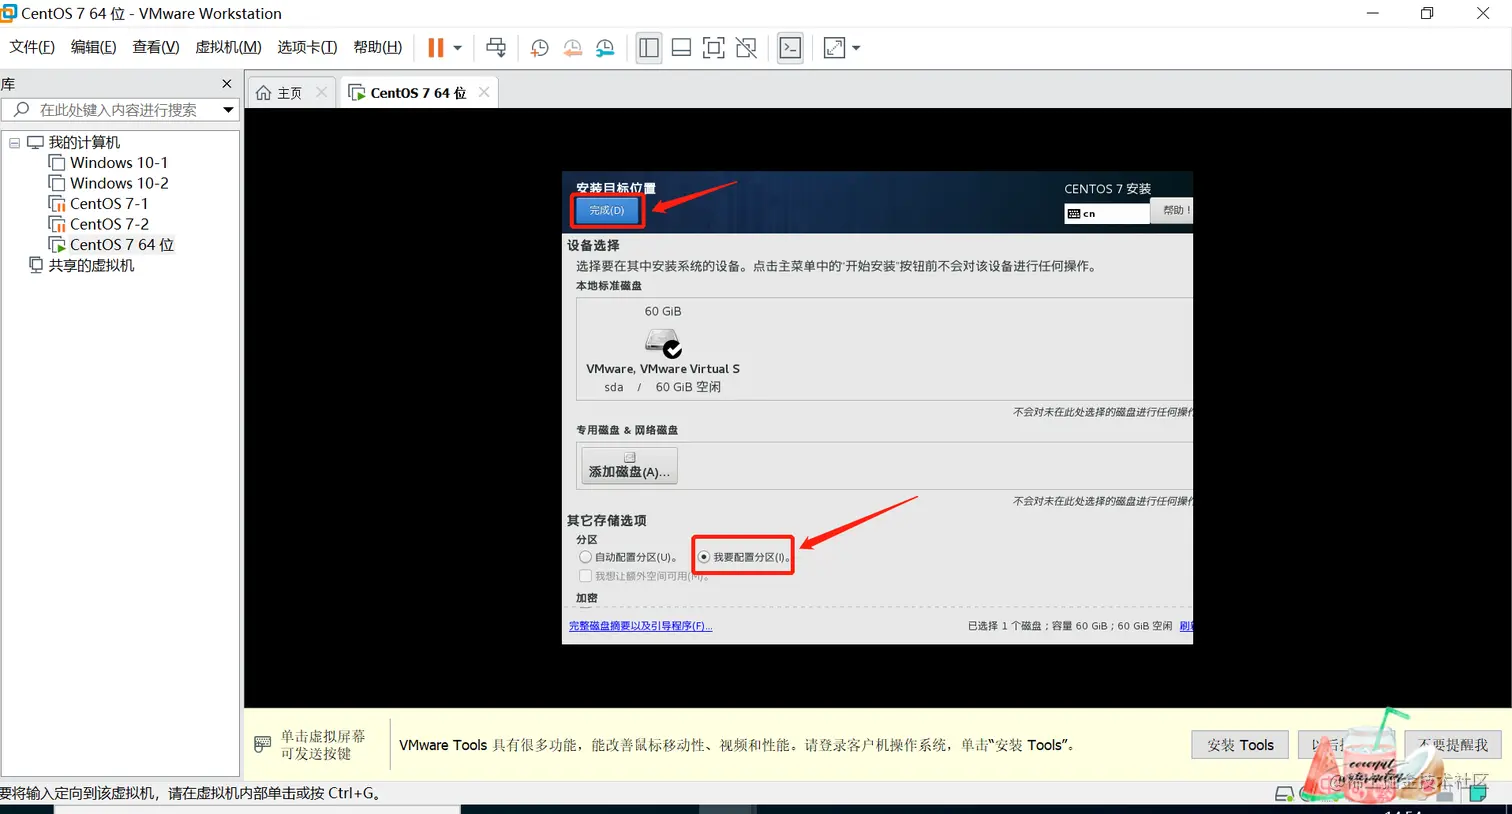Image resolution: width=1512 pixels, height=814 pixels.
Task: Close the library panel with its X
Action: coord(227,83)
